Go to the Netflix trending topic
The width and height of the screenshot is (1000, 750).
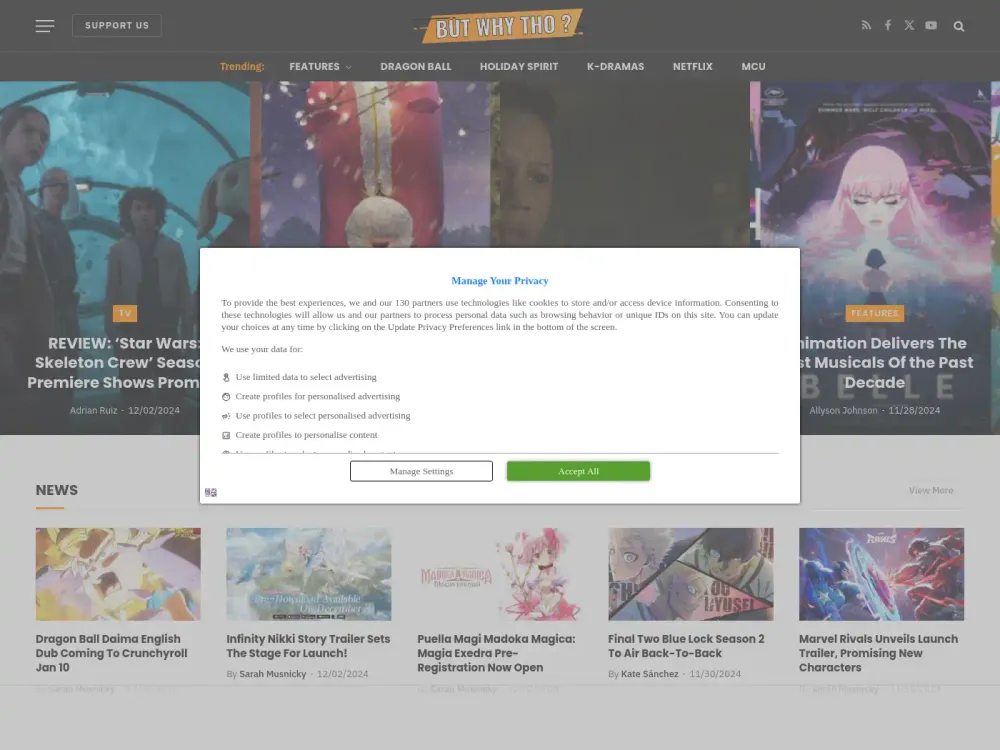[x=692, y=67]
